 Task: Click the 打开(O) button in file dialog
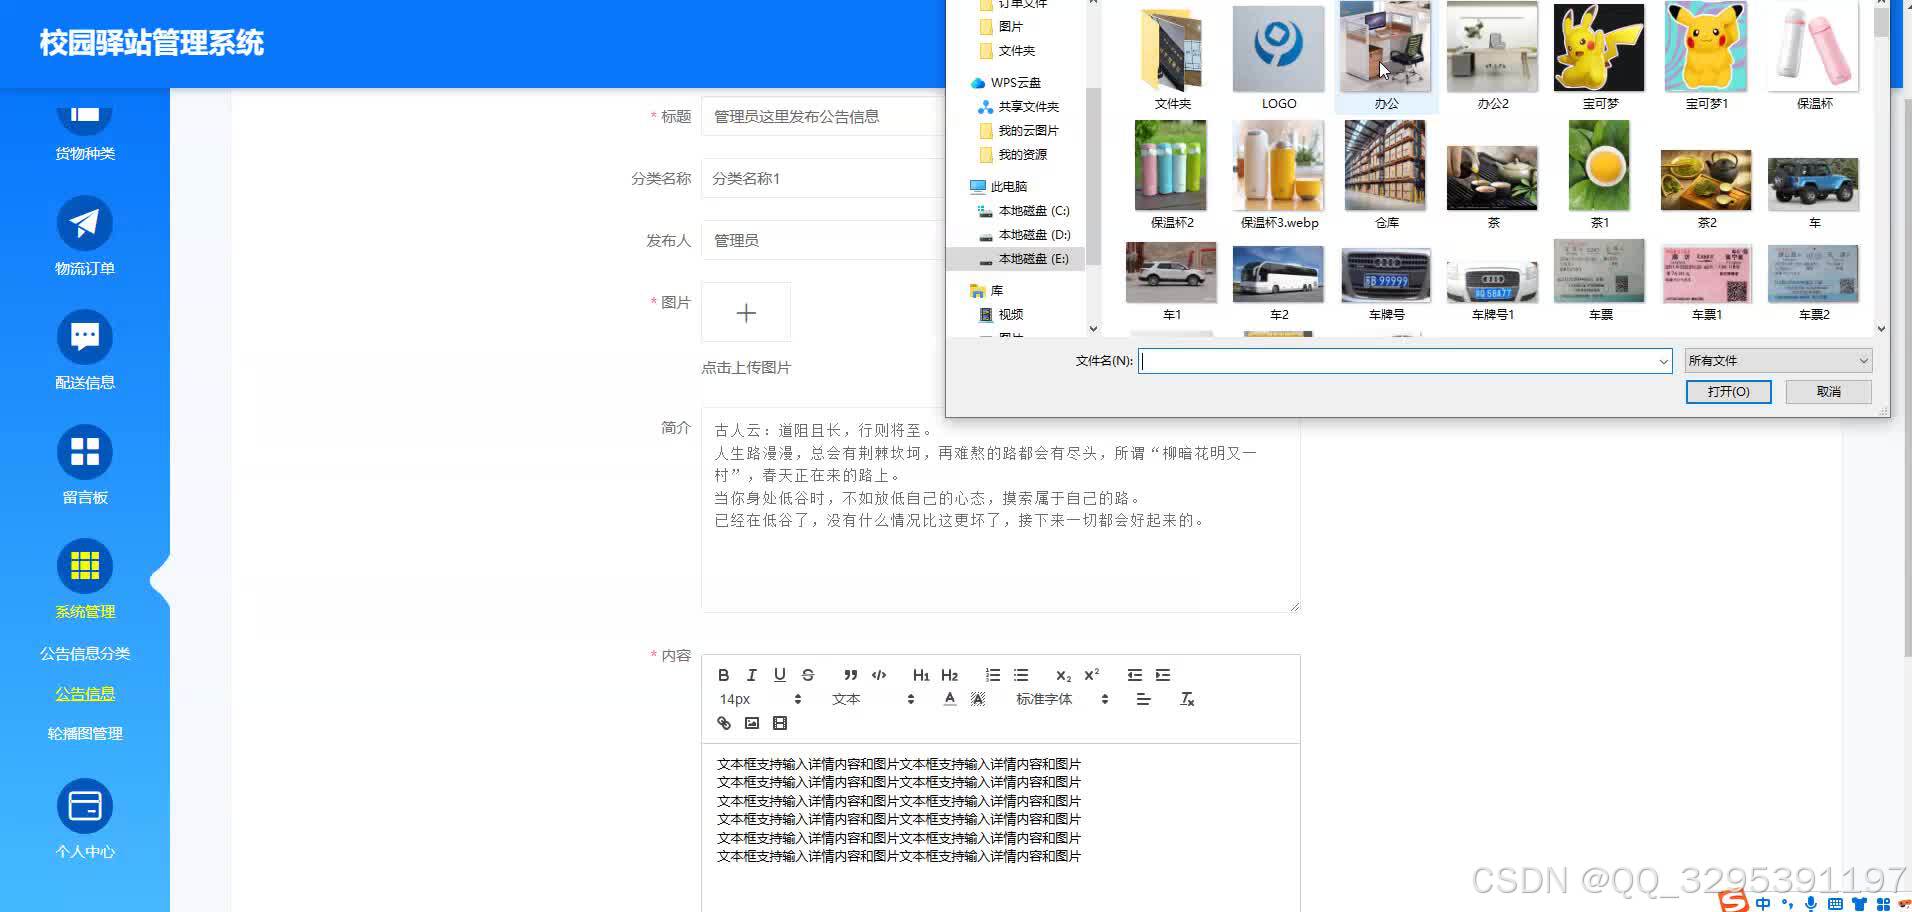tap(1728, 392)
